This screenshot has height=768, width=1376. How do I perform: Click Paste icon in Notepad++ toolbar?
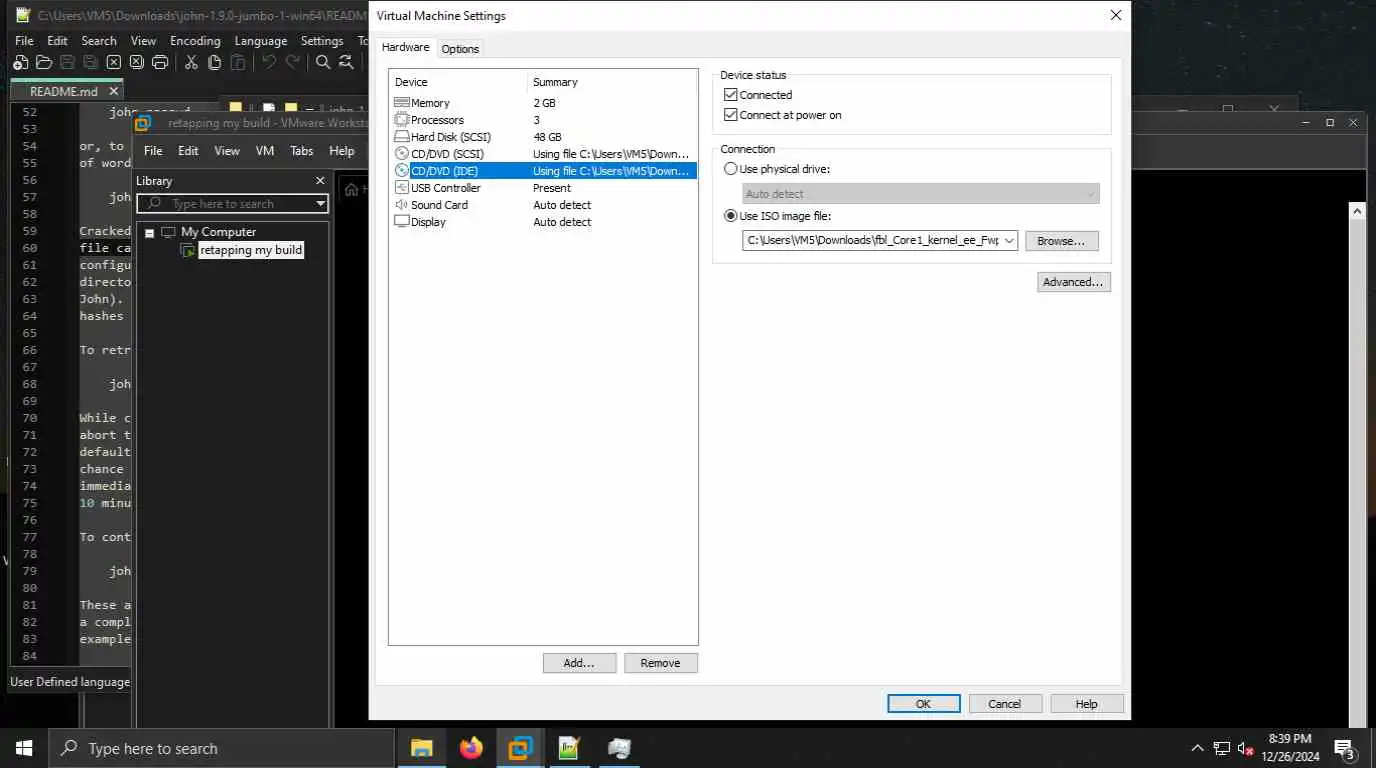tap(238, 62)
